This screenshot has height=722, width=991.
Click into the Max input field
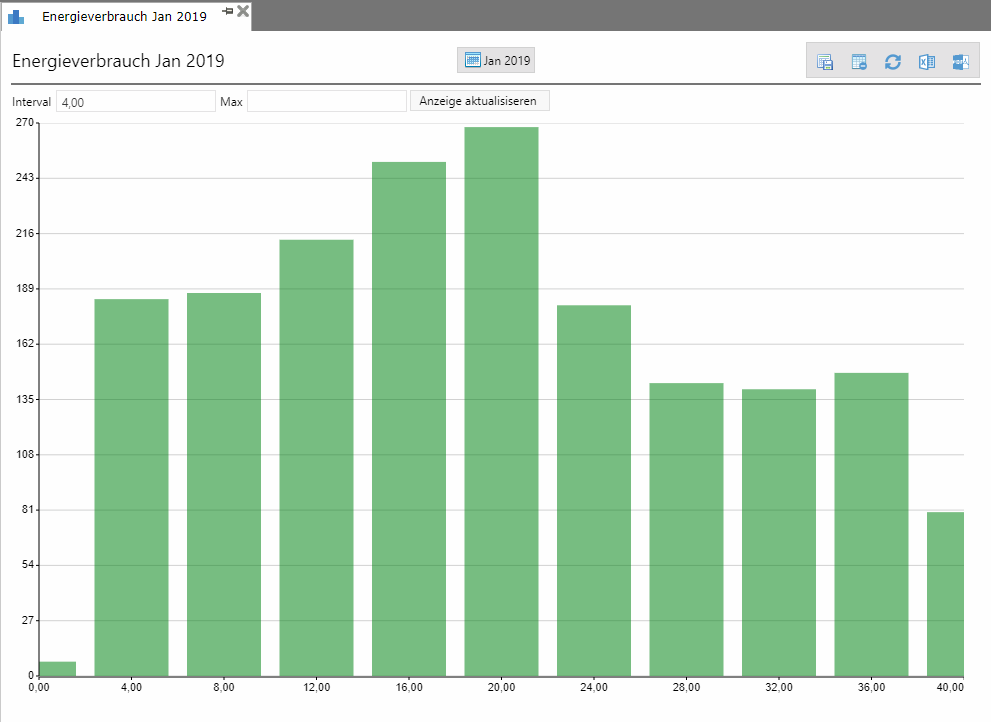tap(326, 101)
